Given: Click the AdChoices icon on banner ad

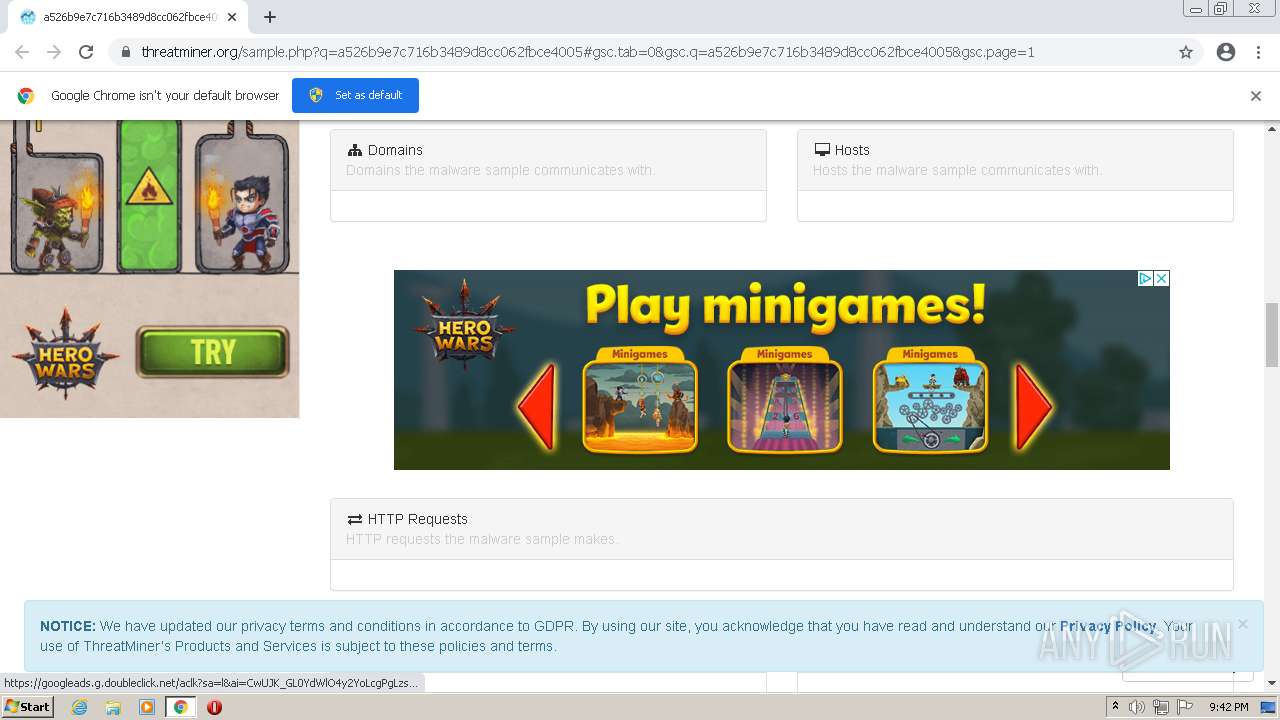Looking at the screenshot, I should tap(1146, 279).
